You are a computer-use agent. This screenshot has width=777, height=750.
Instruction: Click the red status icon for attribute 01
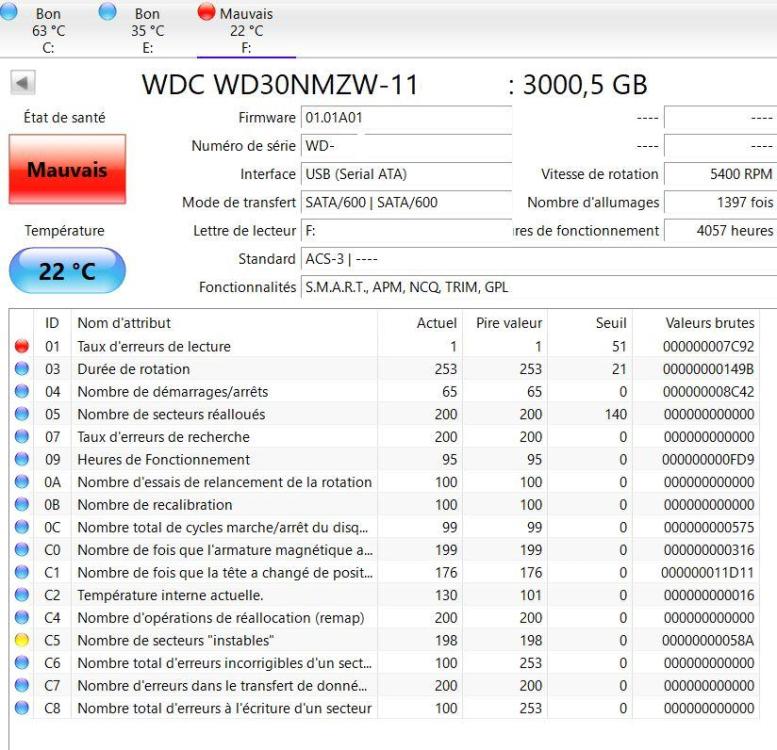tap(22, 347)
